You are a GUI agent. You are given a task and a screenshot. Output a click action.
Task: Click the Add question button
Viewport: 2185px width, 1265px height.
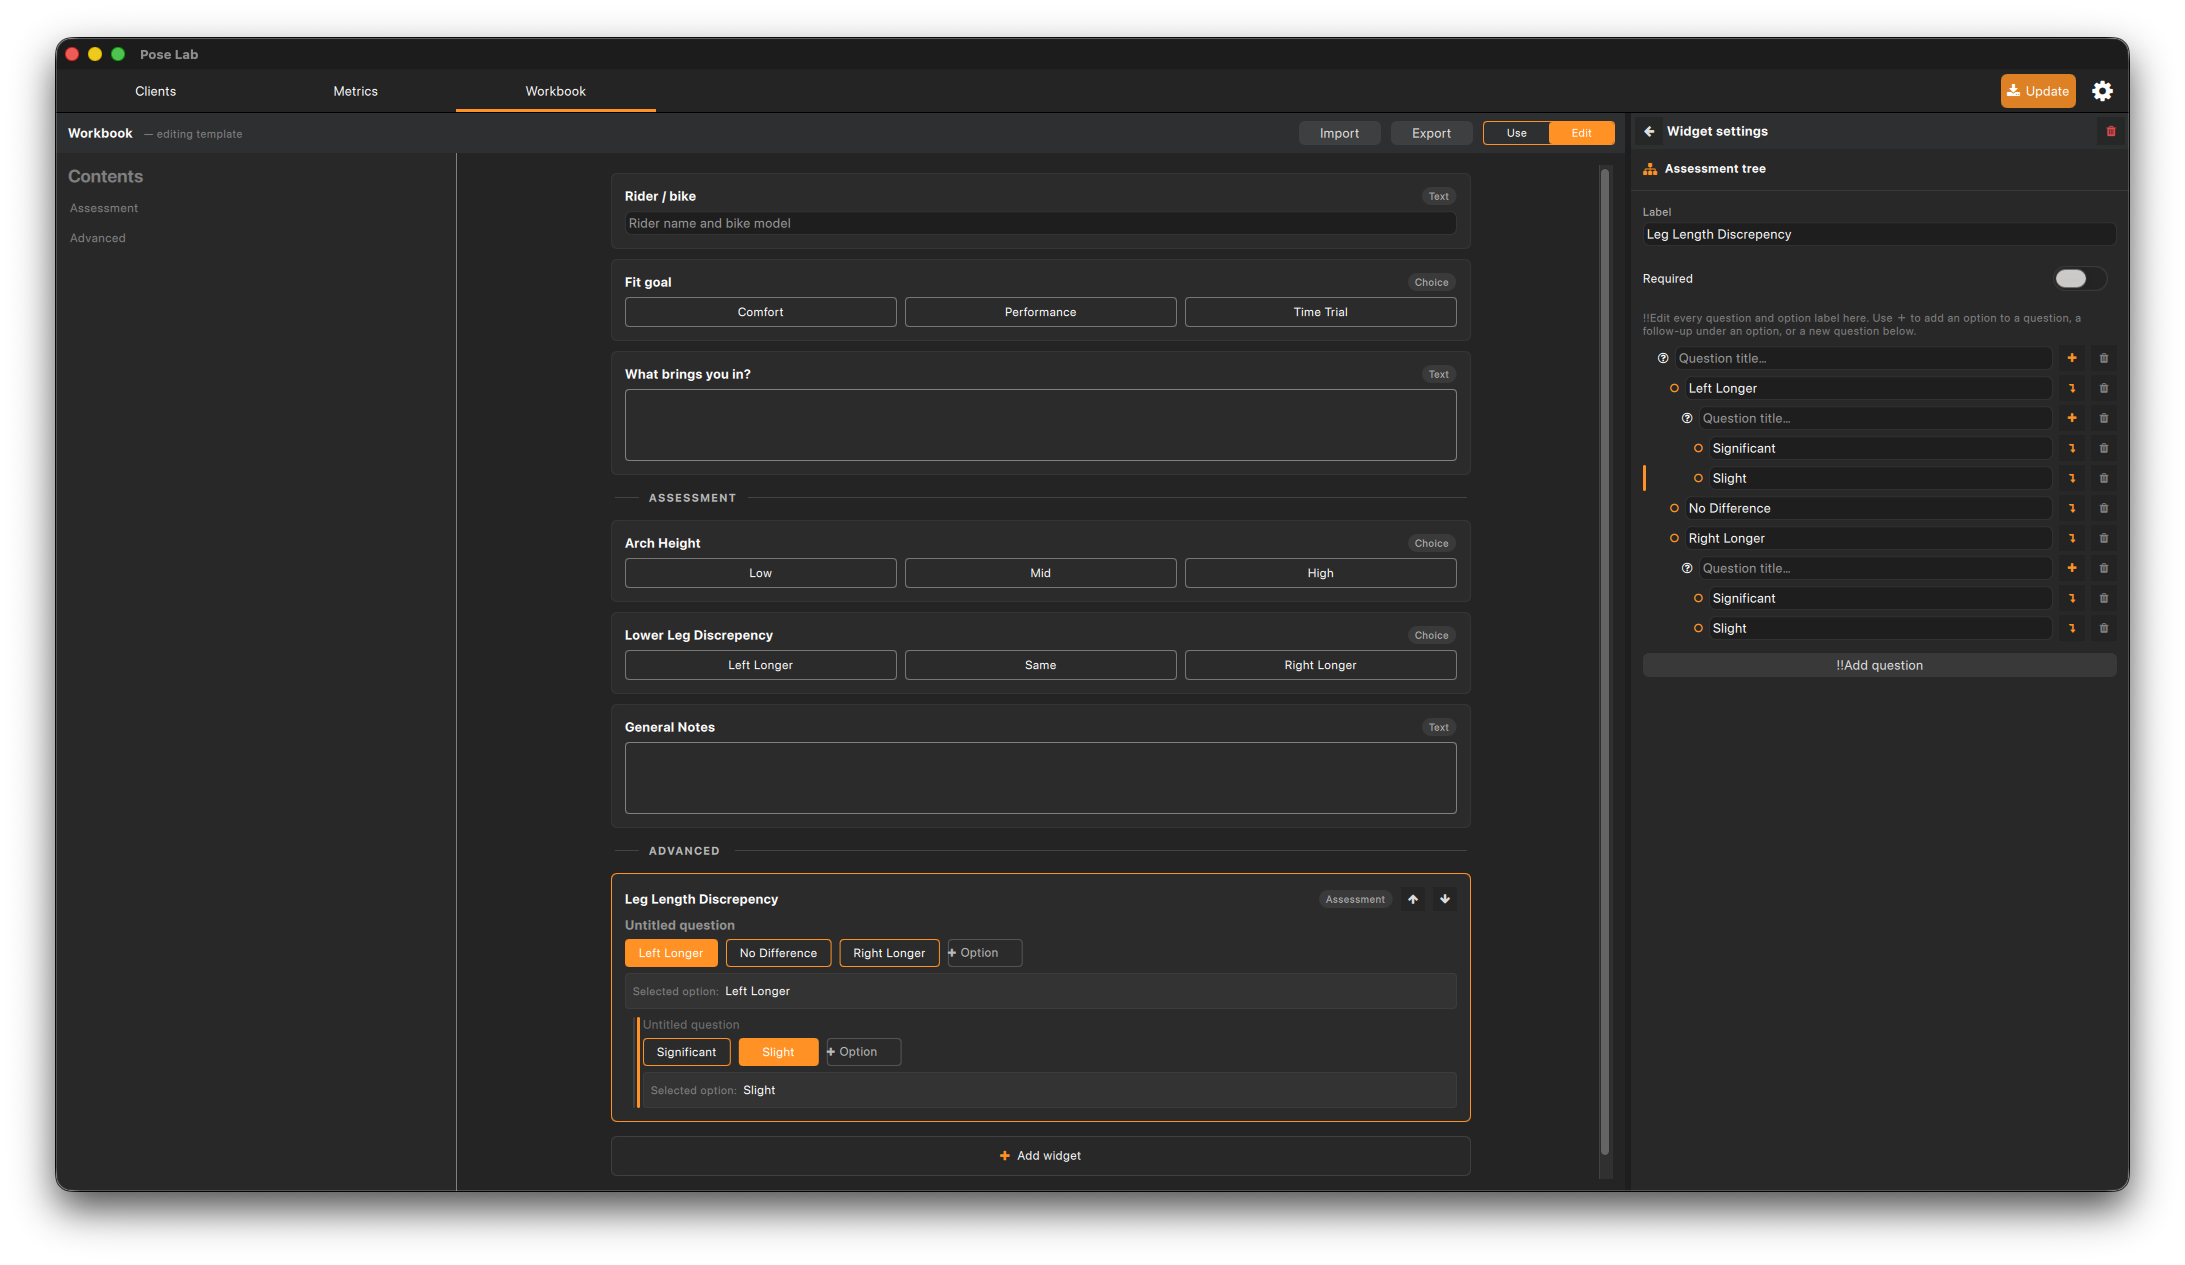1879,665
